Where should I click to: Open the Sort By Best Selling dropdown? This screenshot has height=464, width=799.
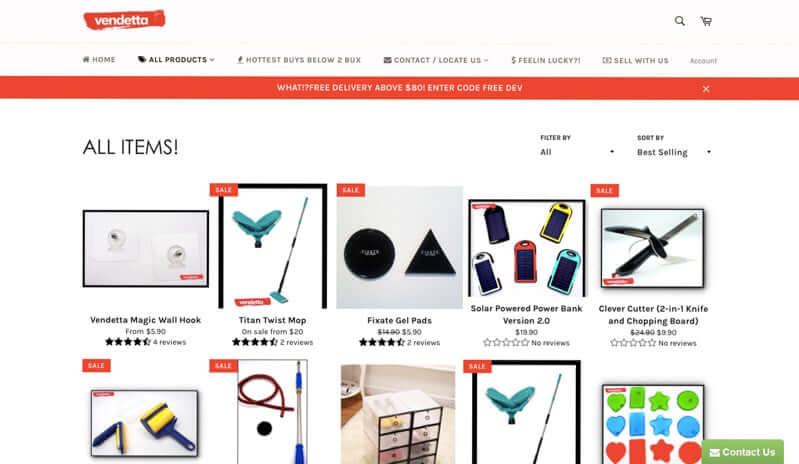click(674, 152)
